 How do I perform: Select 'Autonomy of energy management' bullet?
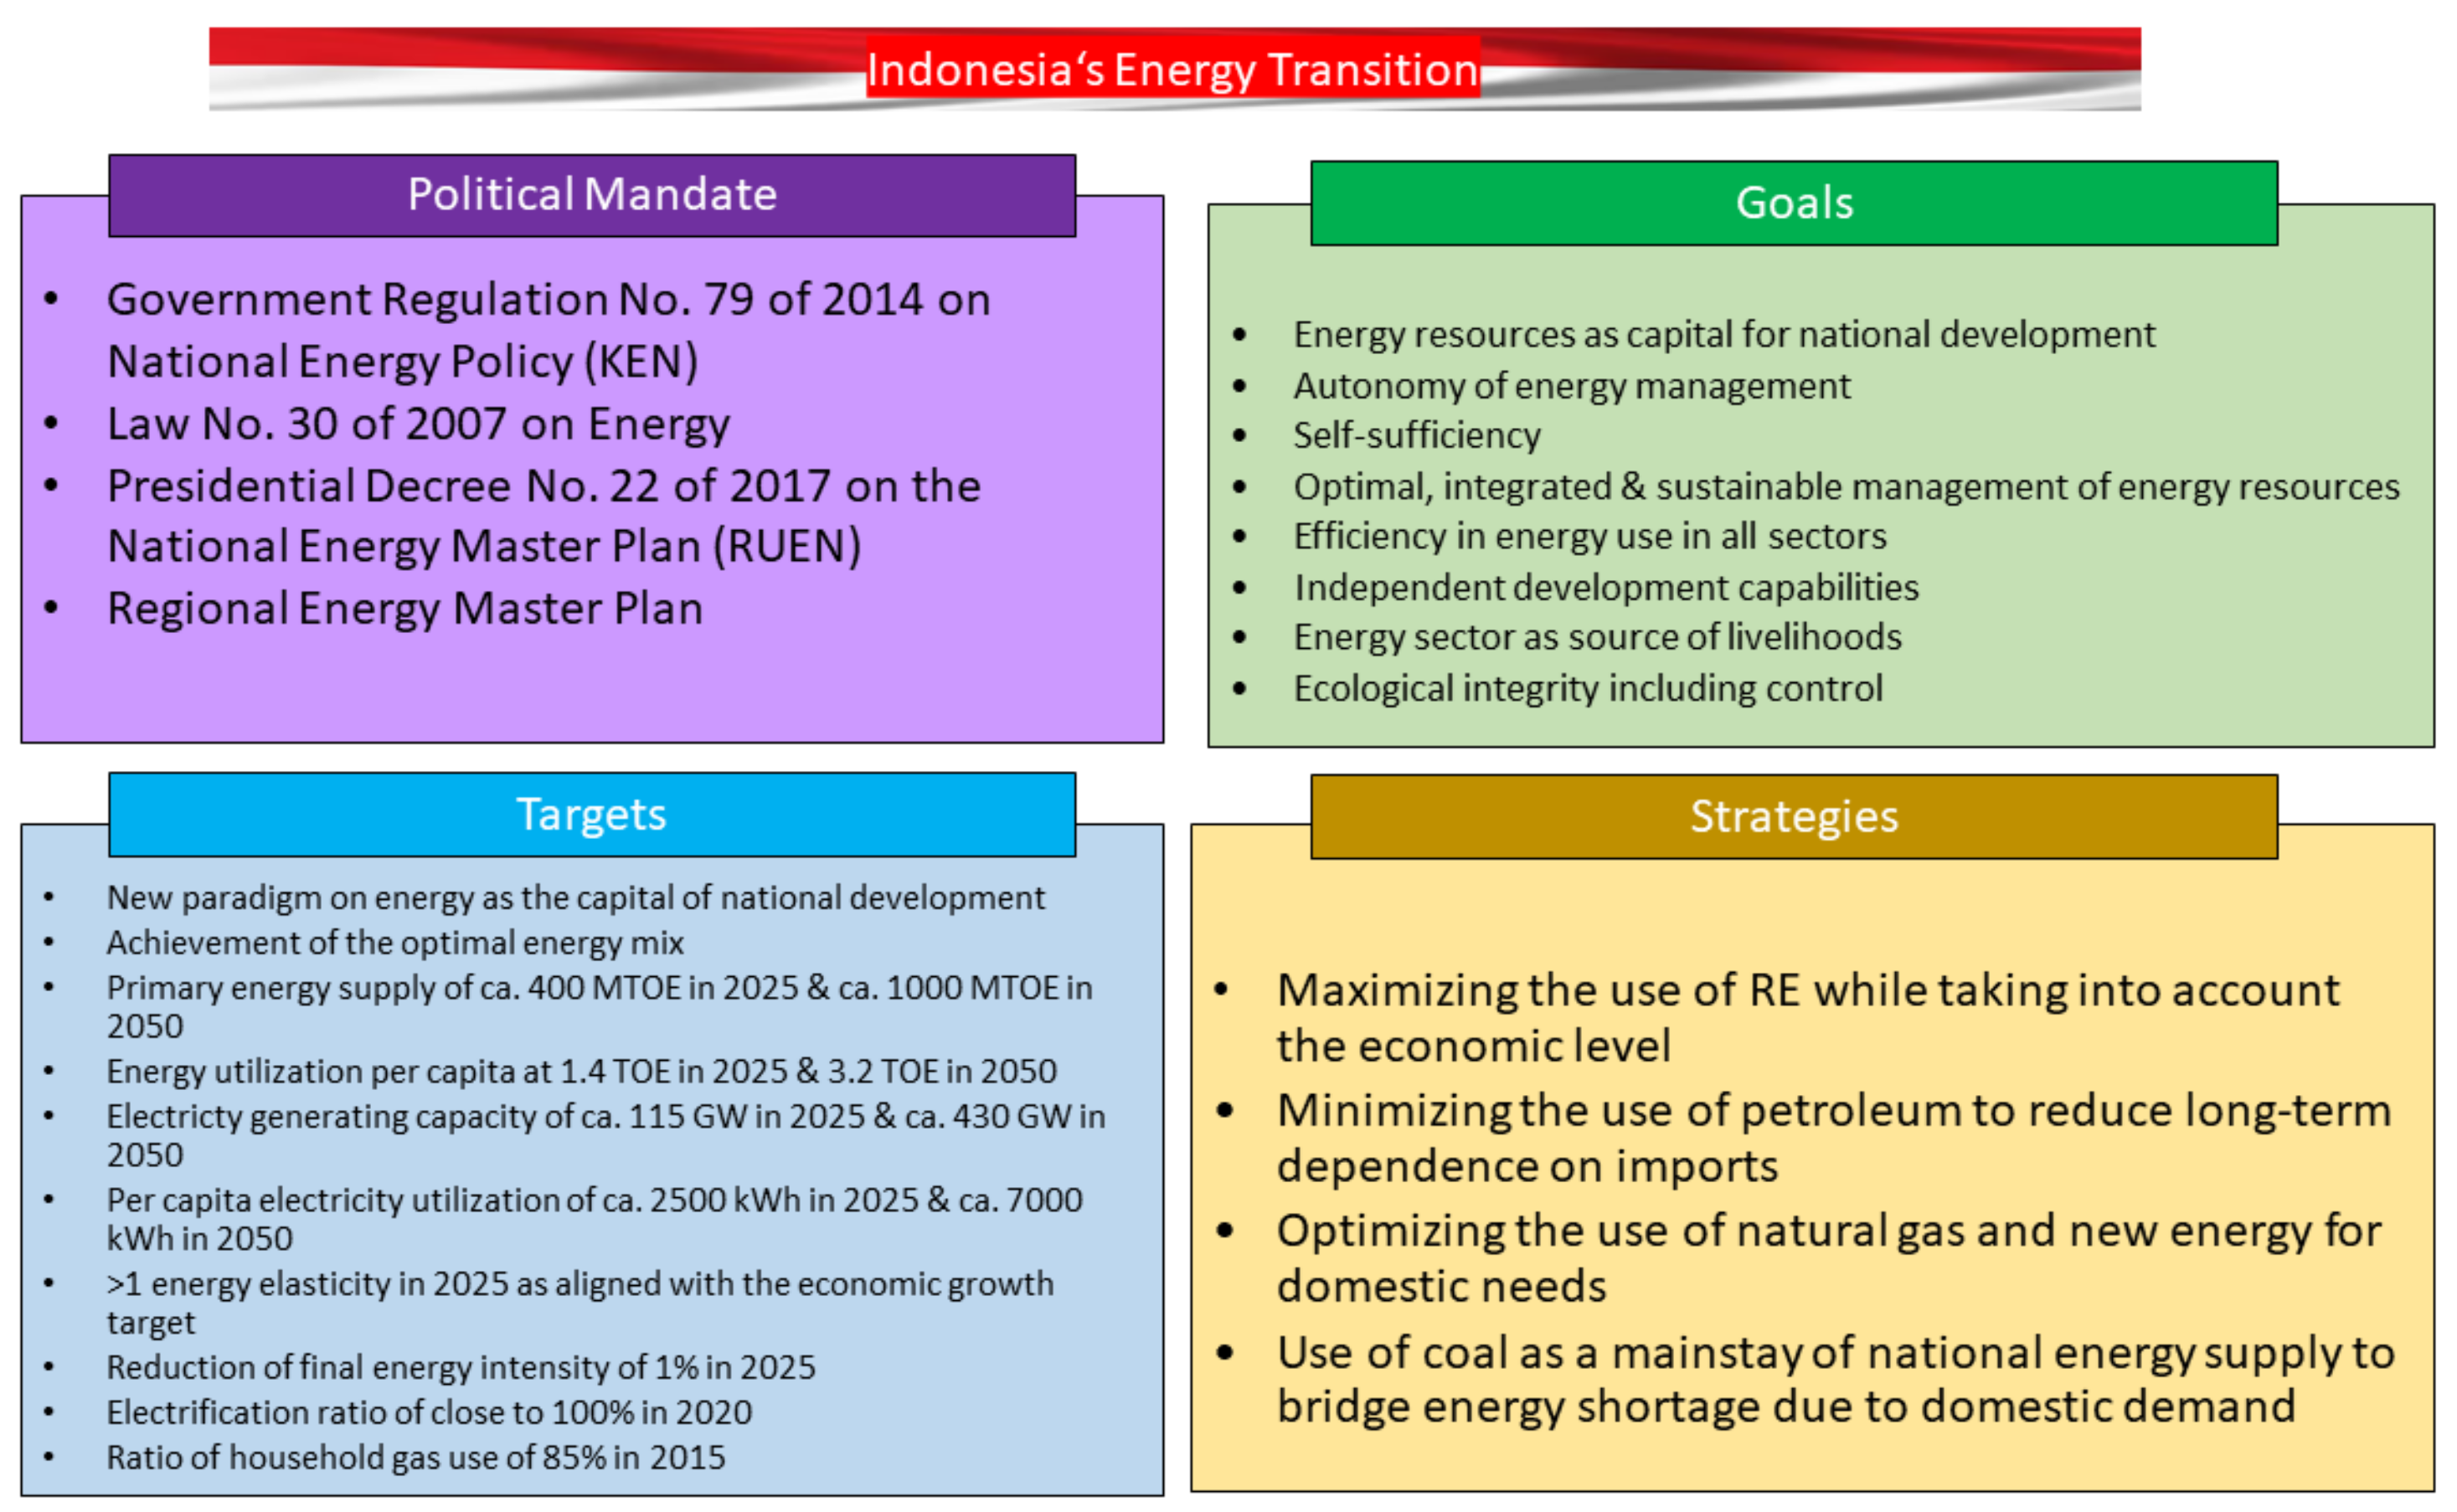[x=1573, y=386]
